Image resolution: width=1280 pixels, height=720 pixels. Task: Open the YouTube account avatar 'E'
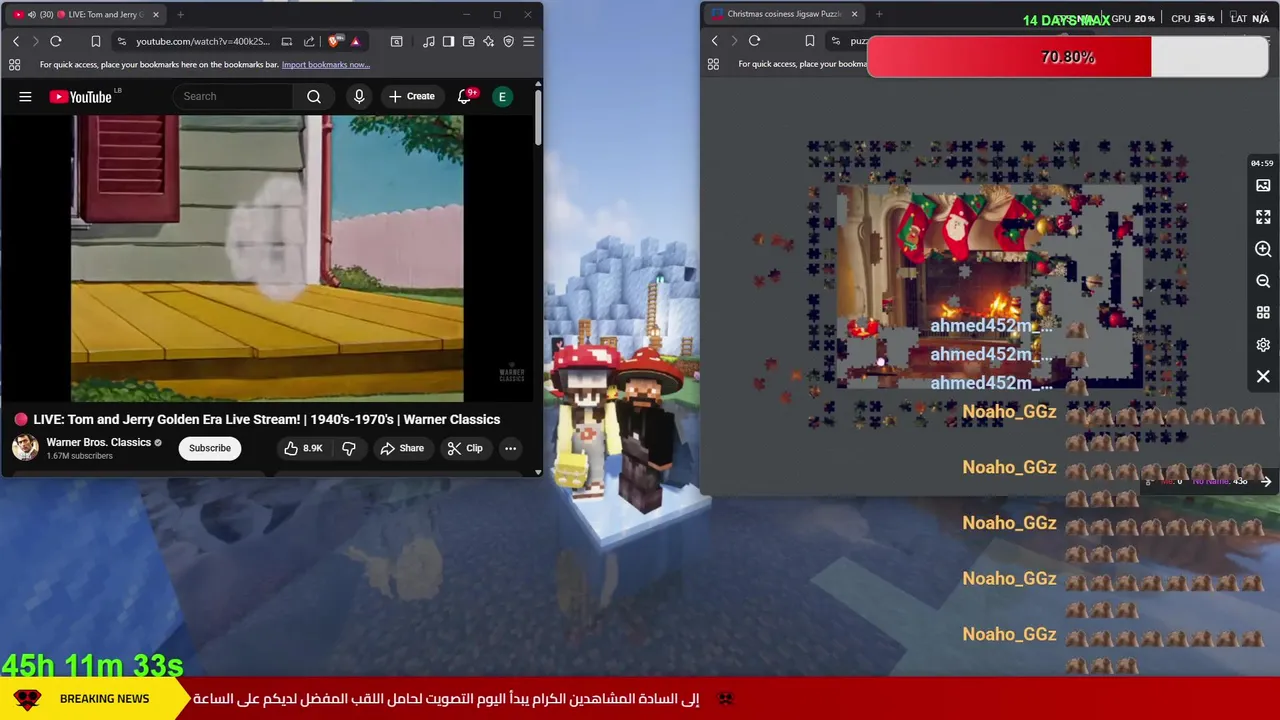[503, 96]
